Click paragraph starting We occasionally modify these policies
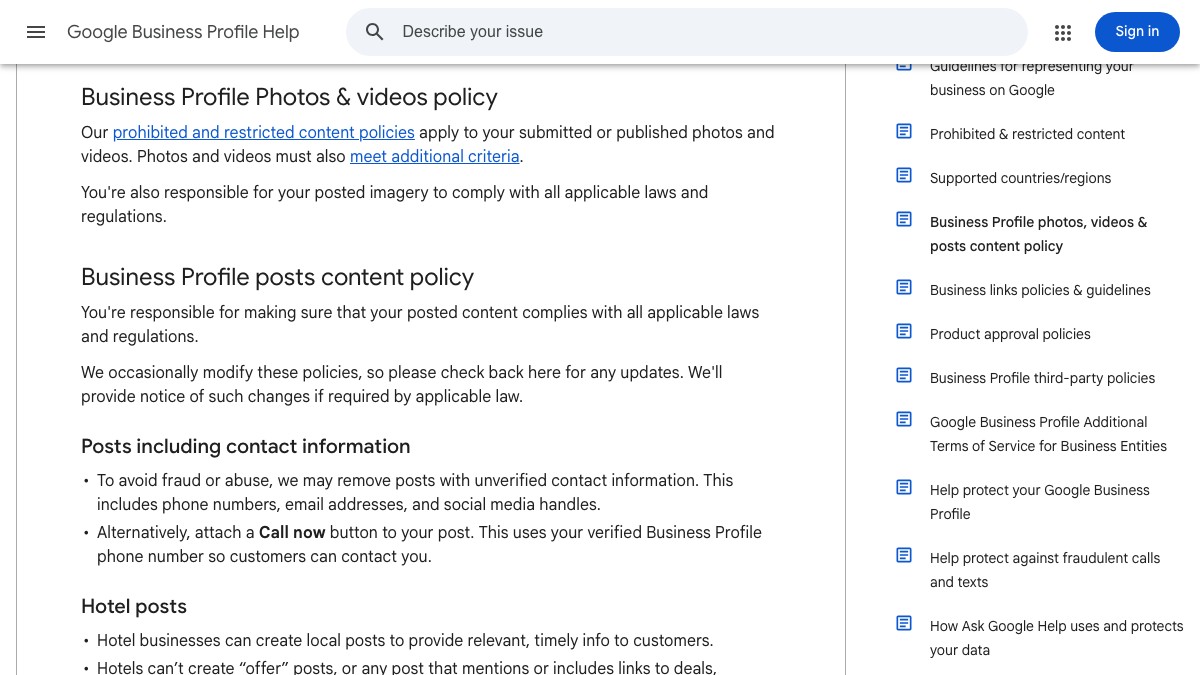1200x675 pixels. point(402,384)
